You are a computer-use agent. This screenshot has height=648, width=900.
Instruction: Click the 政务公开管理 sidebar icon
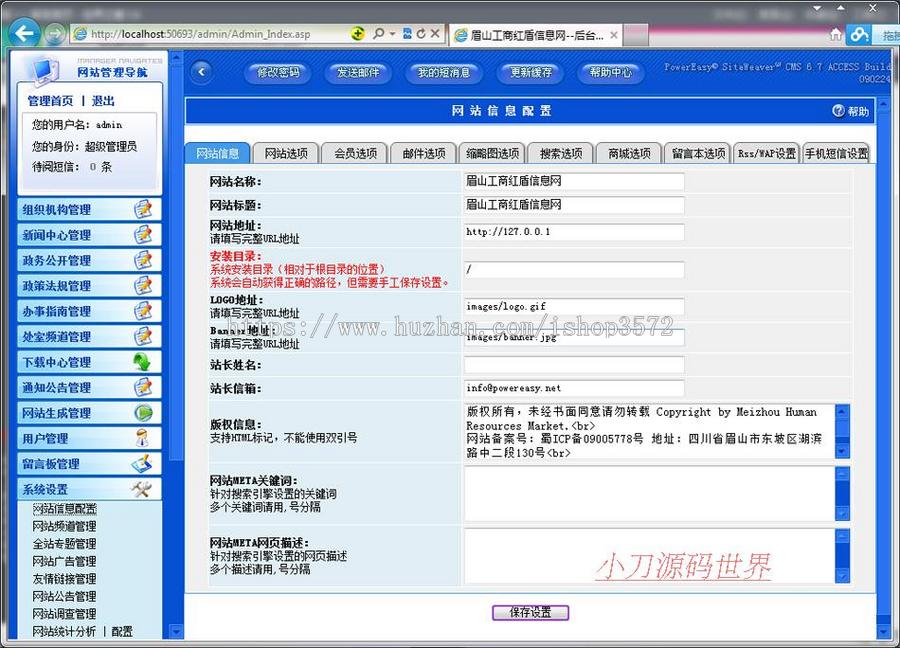(146, 260)
